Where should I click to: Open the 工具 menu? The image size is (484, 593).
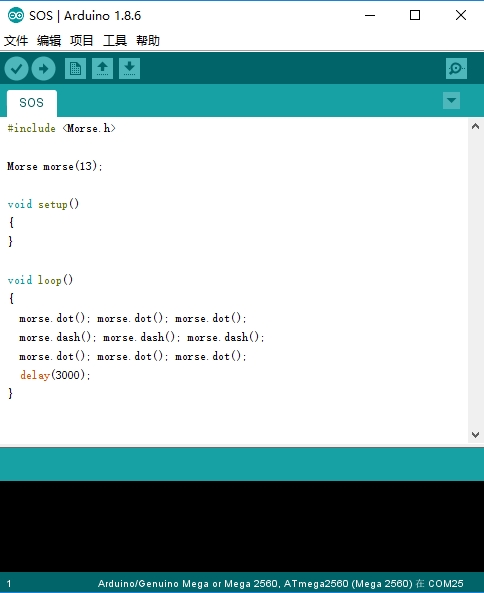pyautogui.click(x=115, y=40)
